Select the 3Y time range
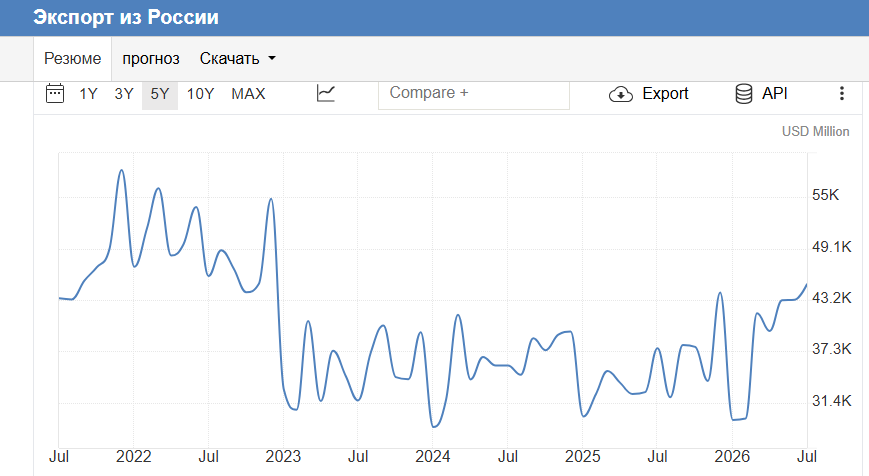The width and height of the screenshot is (869, 476). (124, 94)
